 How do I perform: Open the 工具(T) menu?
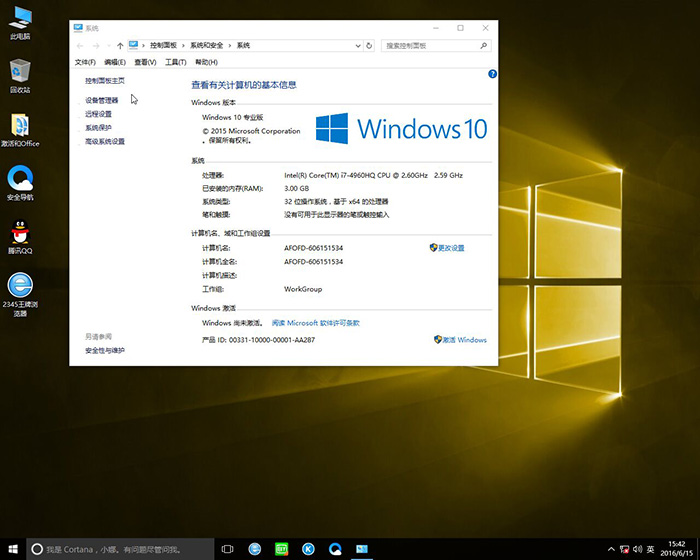coord(175,62)
